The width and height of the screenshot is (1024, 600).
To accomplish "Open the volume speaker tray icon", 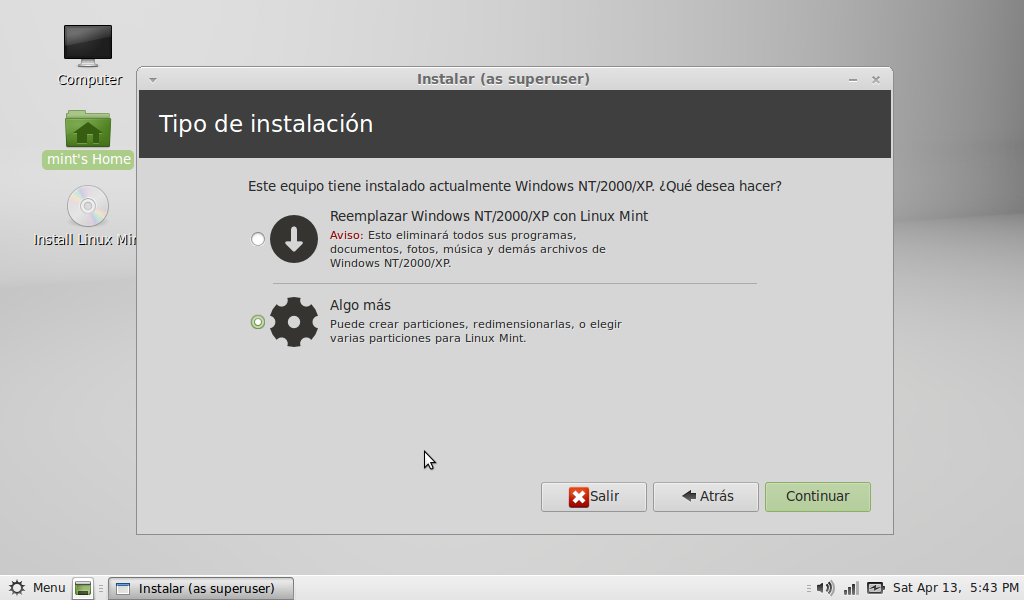I will [825, 588].
